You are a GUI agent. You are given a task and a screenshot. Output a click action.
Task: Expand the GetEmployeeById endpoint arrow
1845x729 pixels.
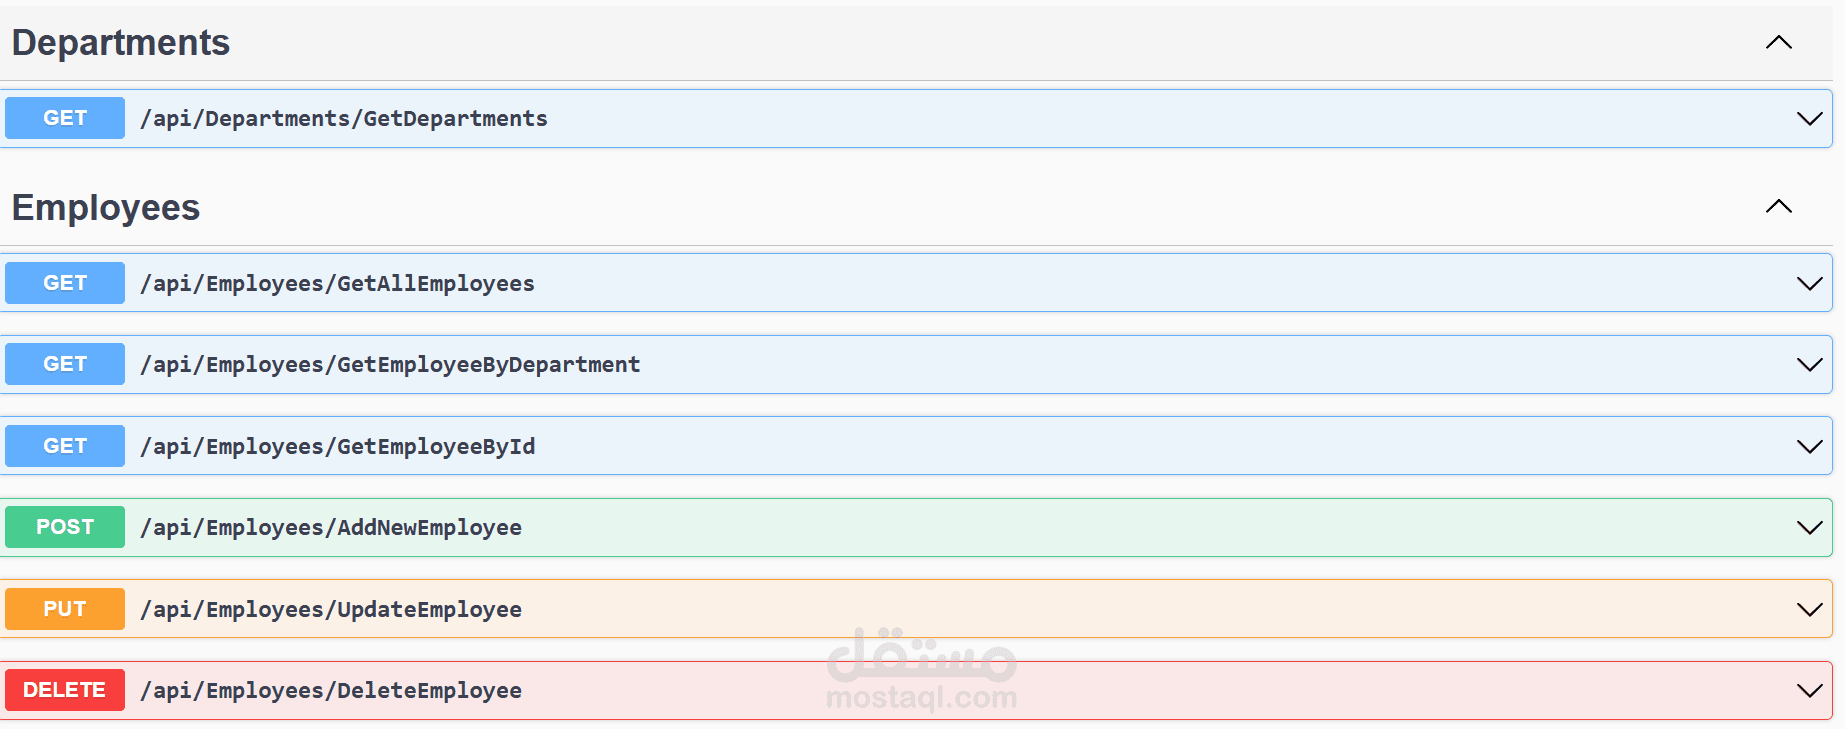pyautogui.click(x=1809, y=446)
